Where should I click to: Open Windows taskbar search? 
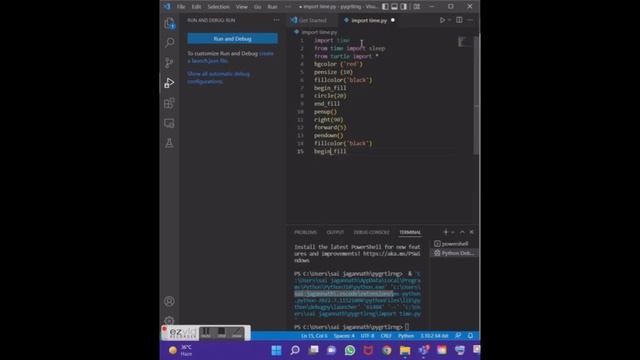[295, 350]
